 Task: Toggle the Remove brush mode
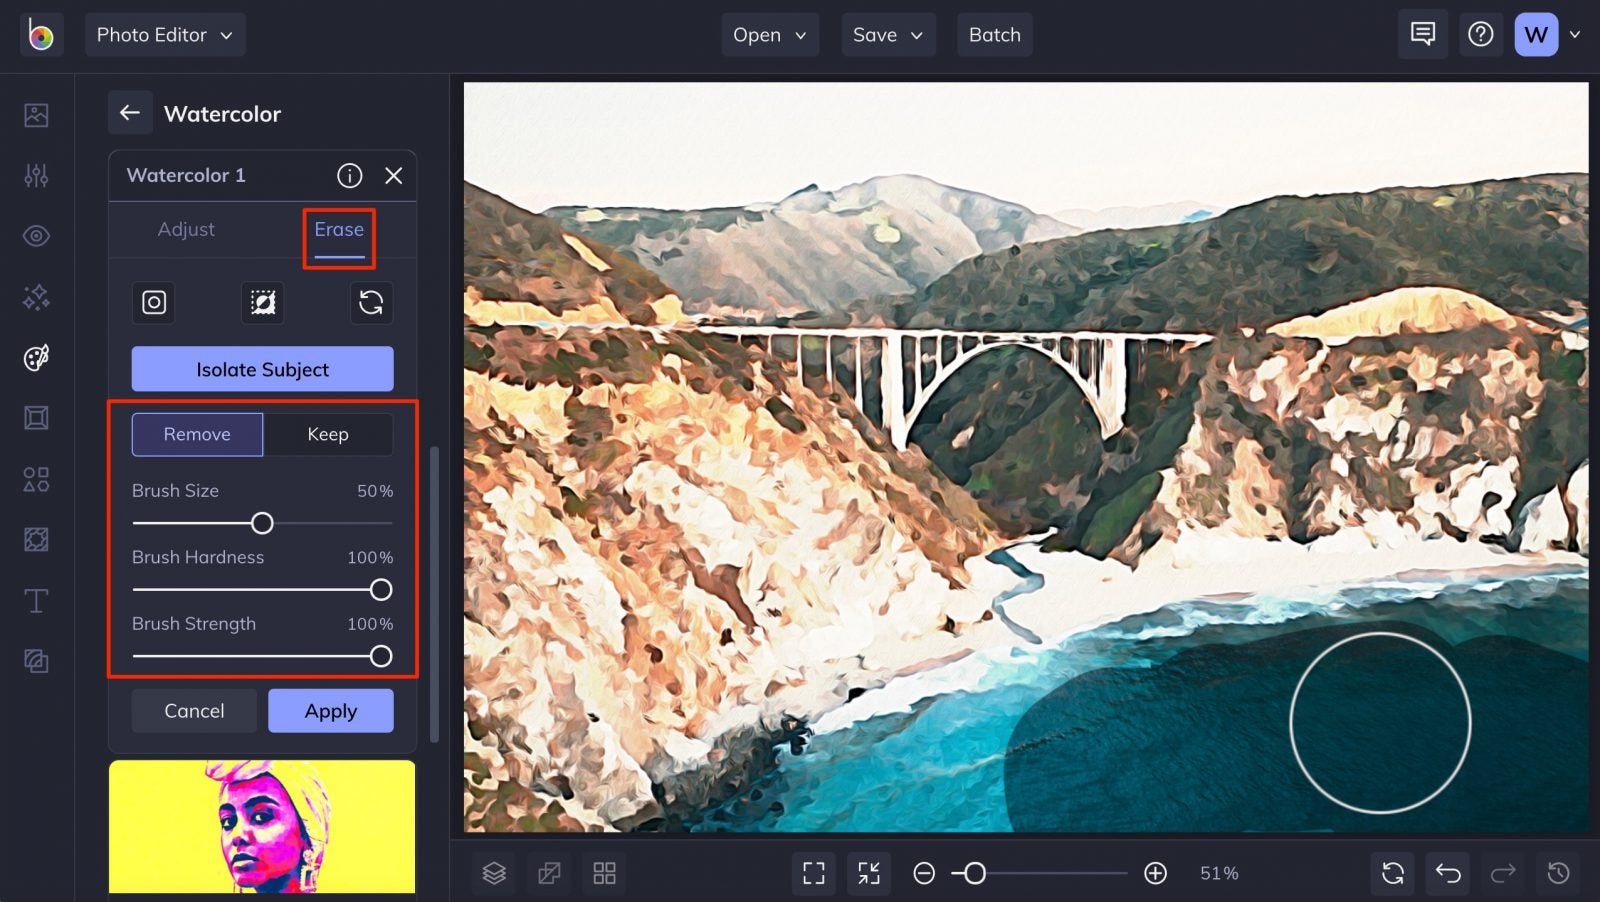pyautogui.click(x=196, y=434)
